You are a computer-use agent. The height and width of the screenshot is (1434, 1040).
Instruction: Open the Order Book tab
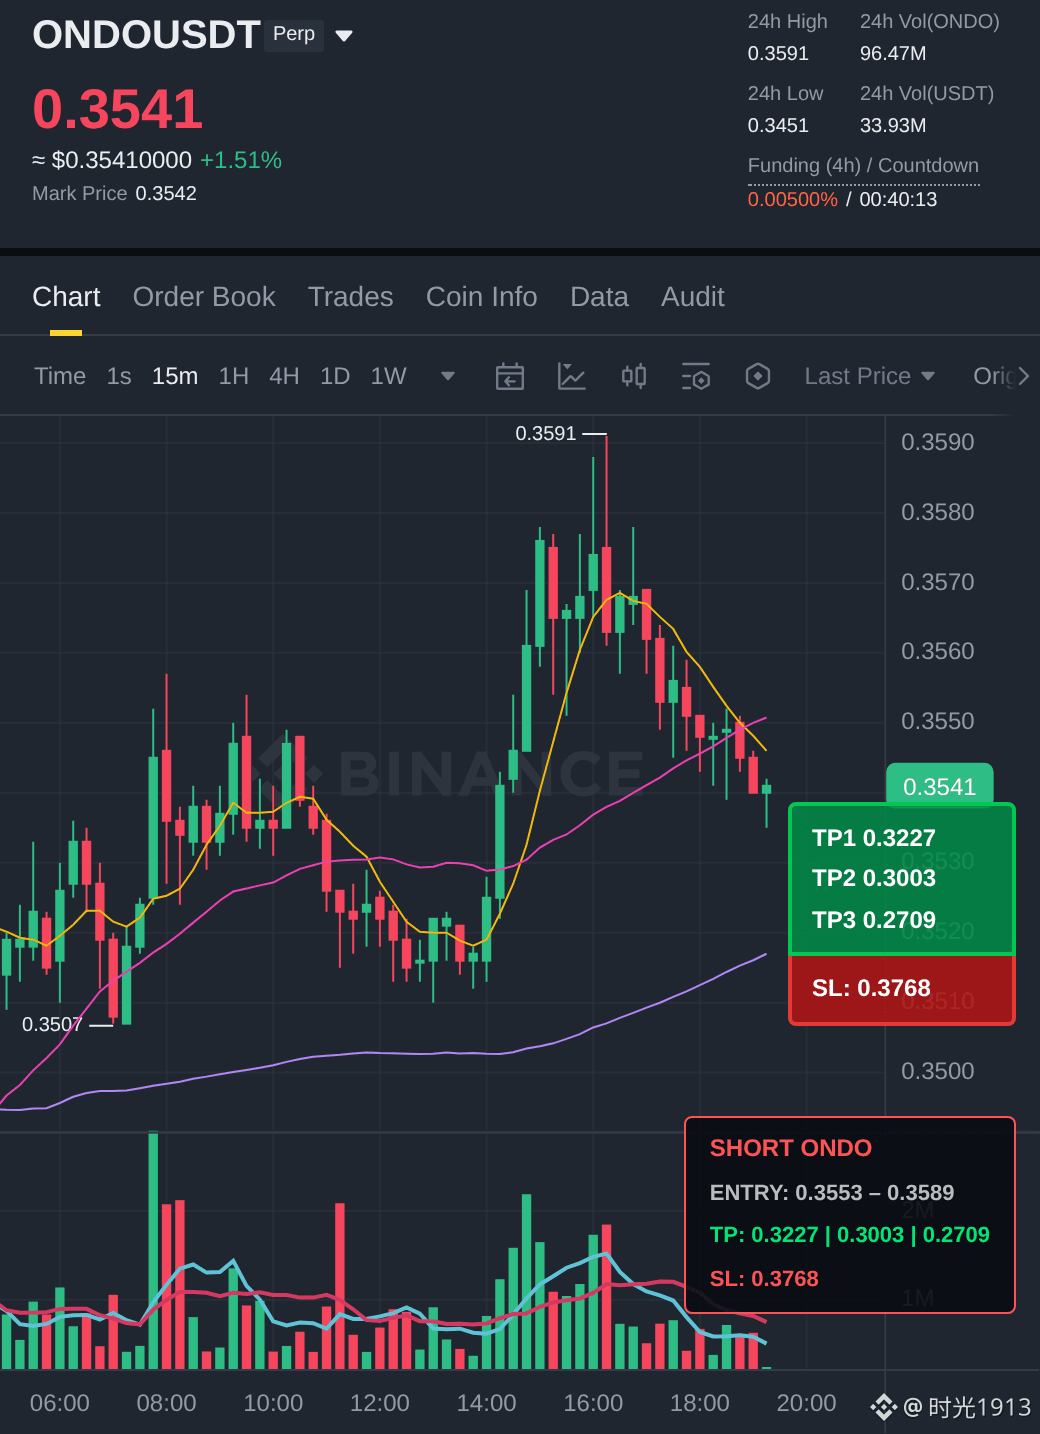[x=204, y=297]
